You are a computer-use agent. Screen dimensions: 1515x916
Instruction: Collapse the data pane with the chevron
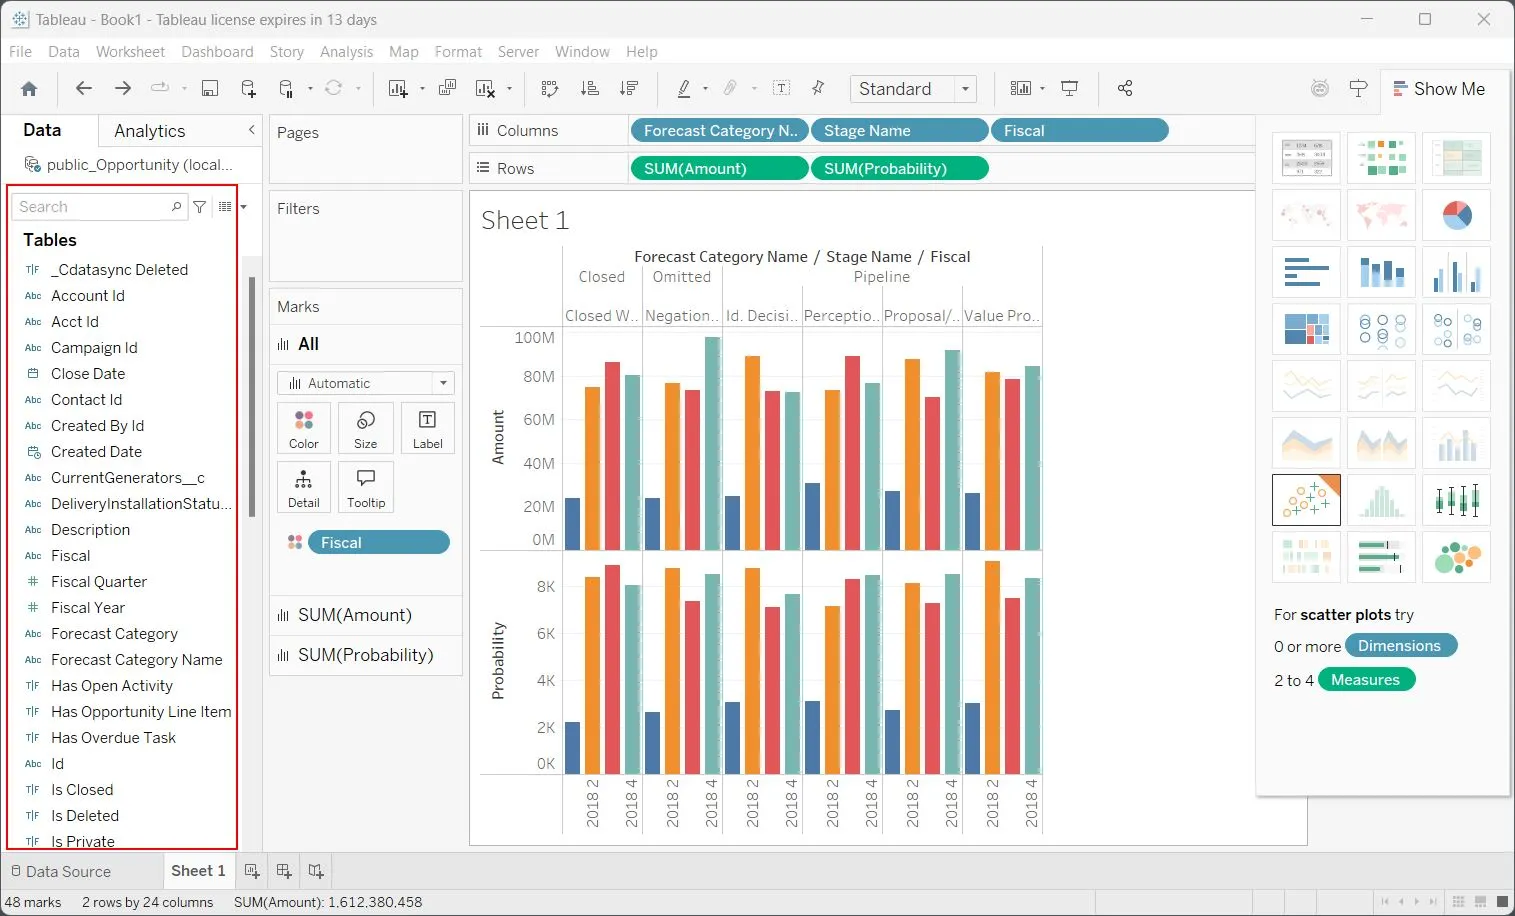251,129
